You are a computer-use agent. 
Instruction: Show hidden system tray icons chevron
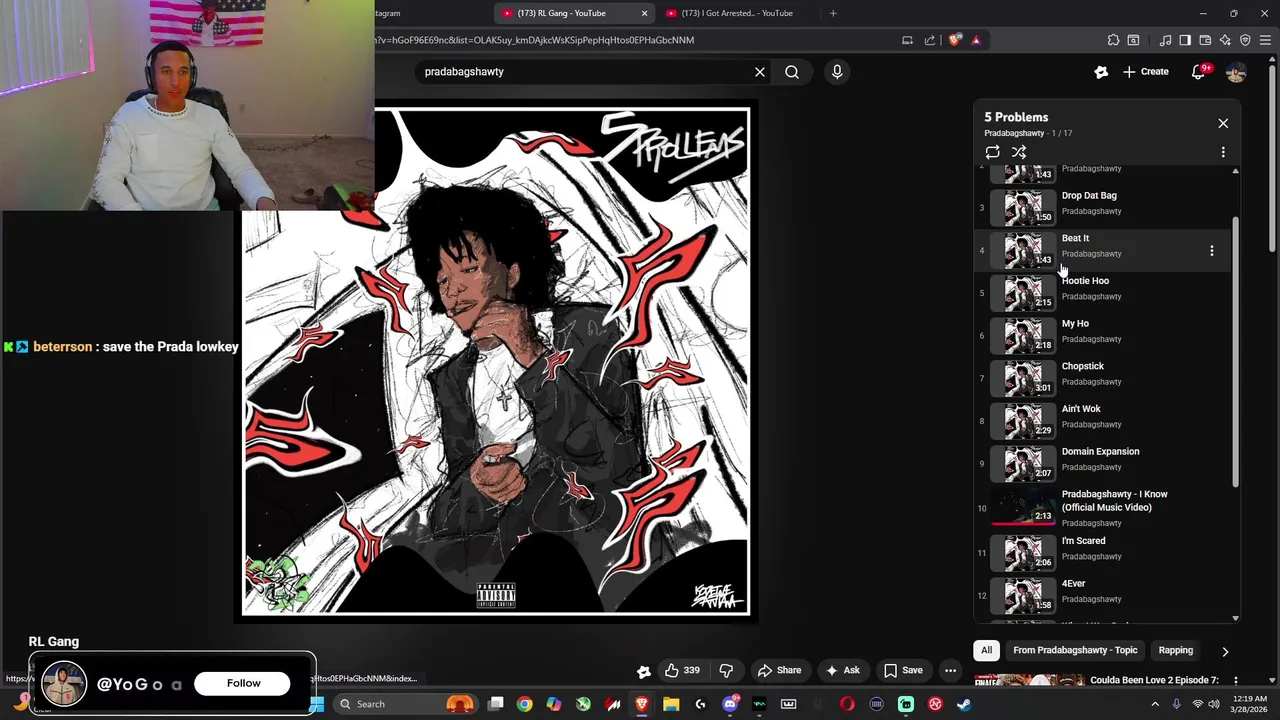tap(1155, 704)
